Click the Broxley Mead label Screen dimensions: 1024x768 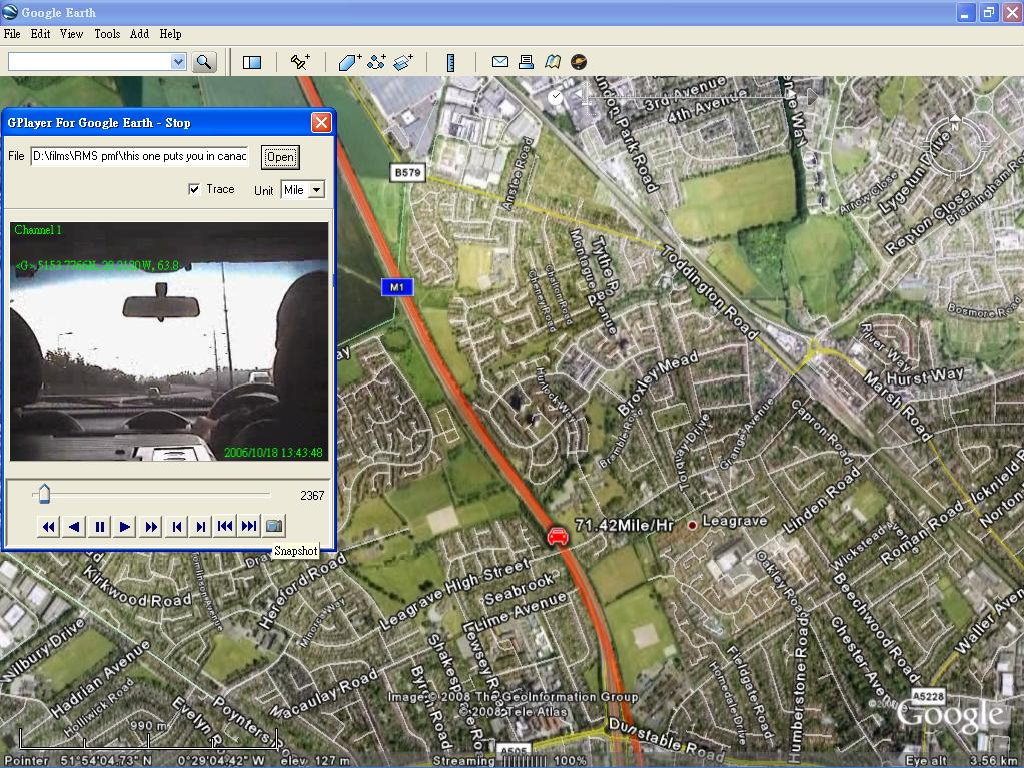click(x=658, y=383)
